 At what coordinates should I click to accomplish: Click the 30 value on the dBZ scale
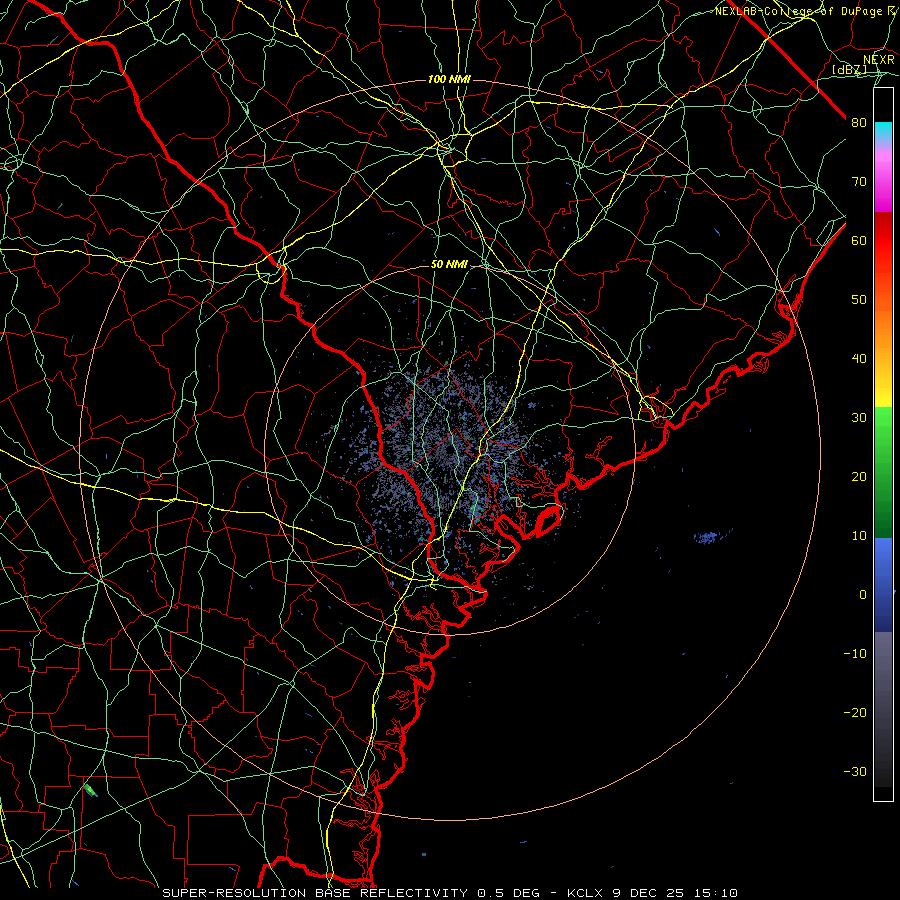[x=859, y=418]
